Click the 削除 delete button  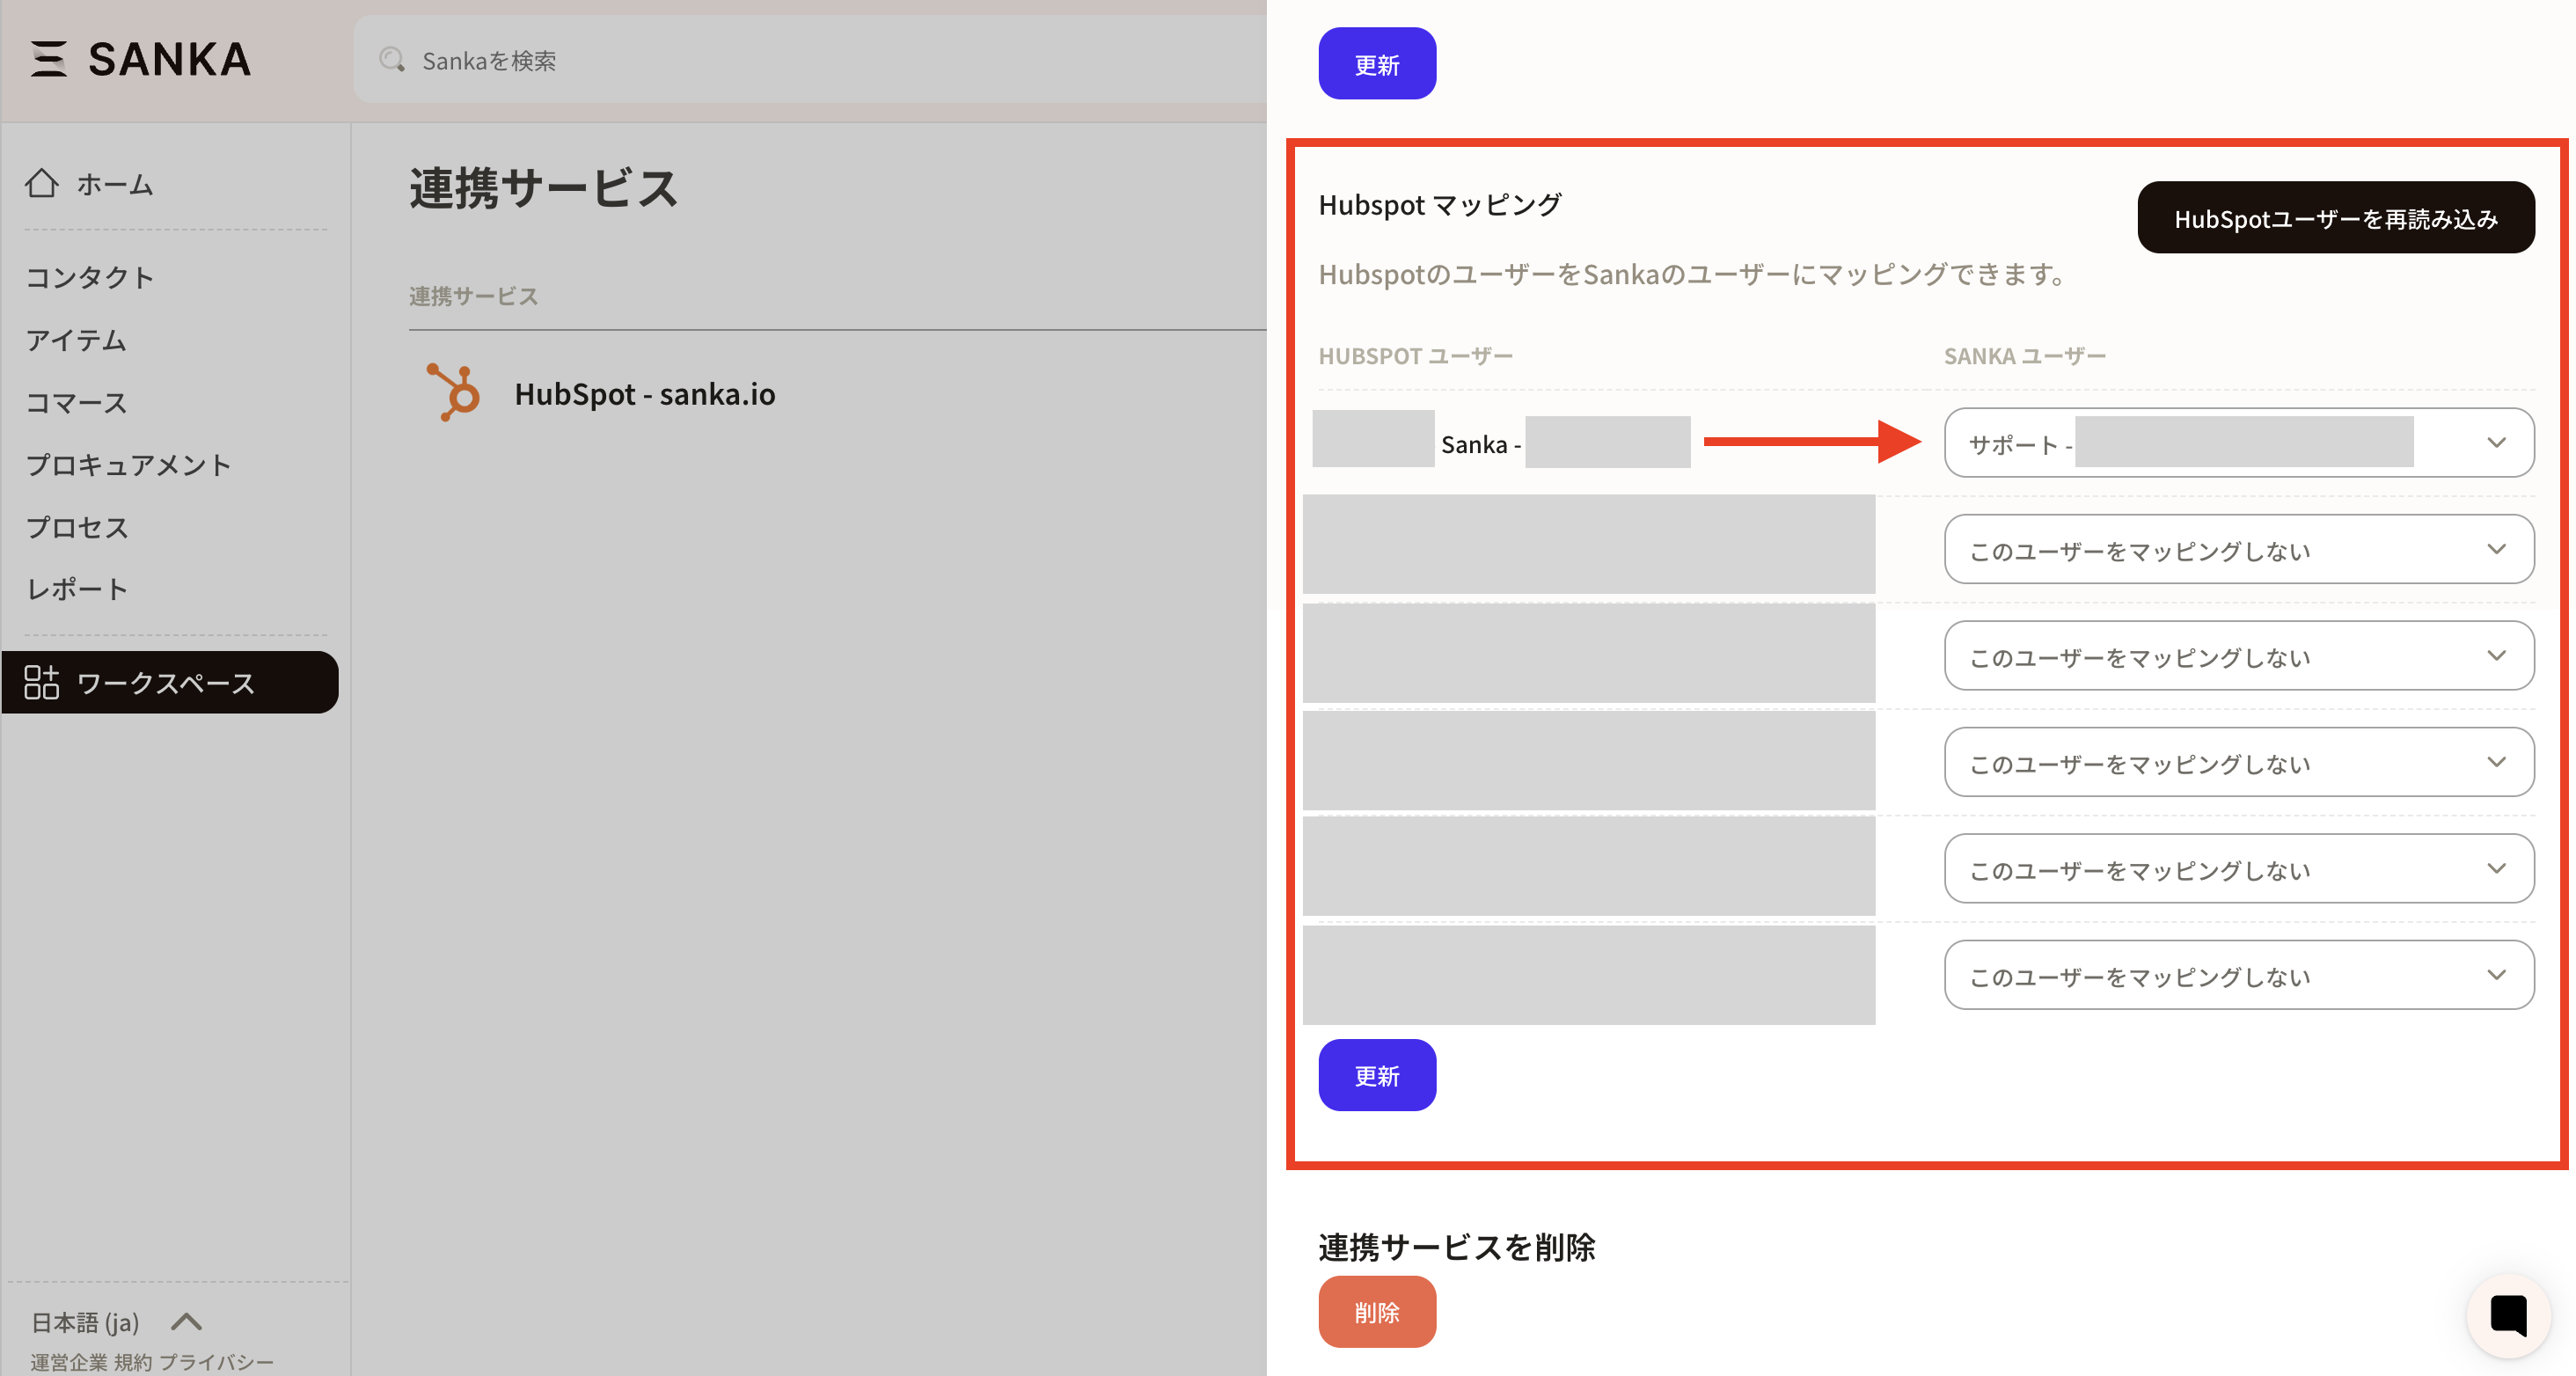tap(1377, 1312)
